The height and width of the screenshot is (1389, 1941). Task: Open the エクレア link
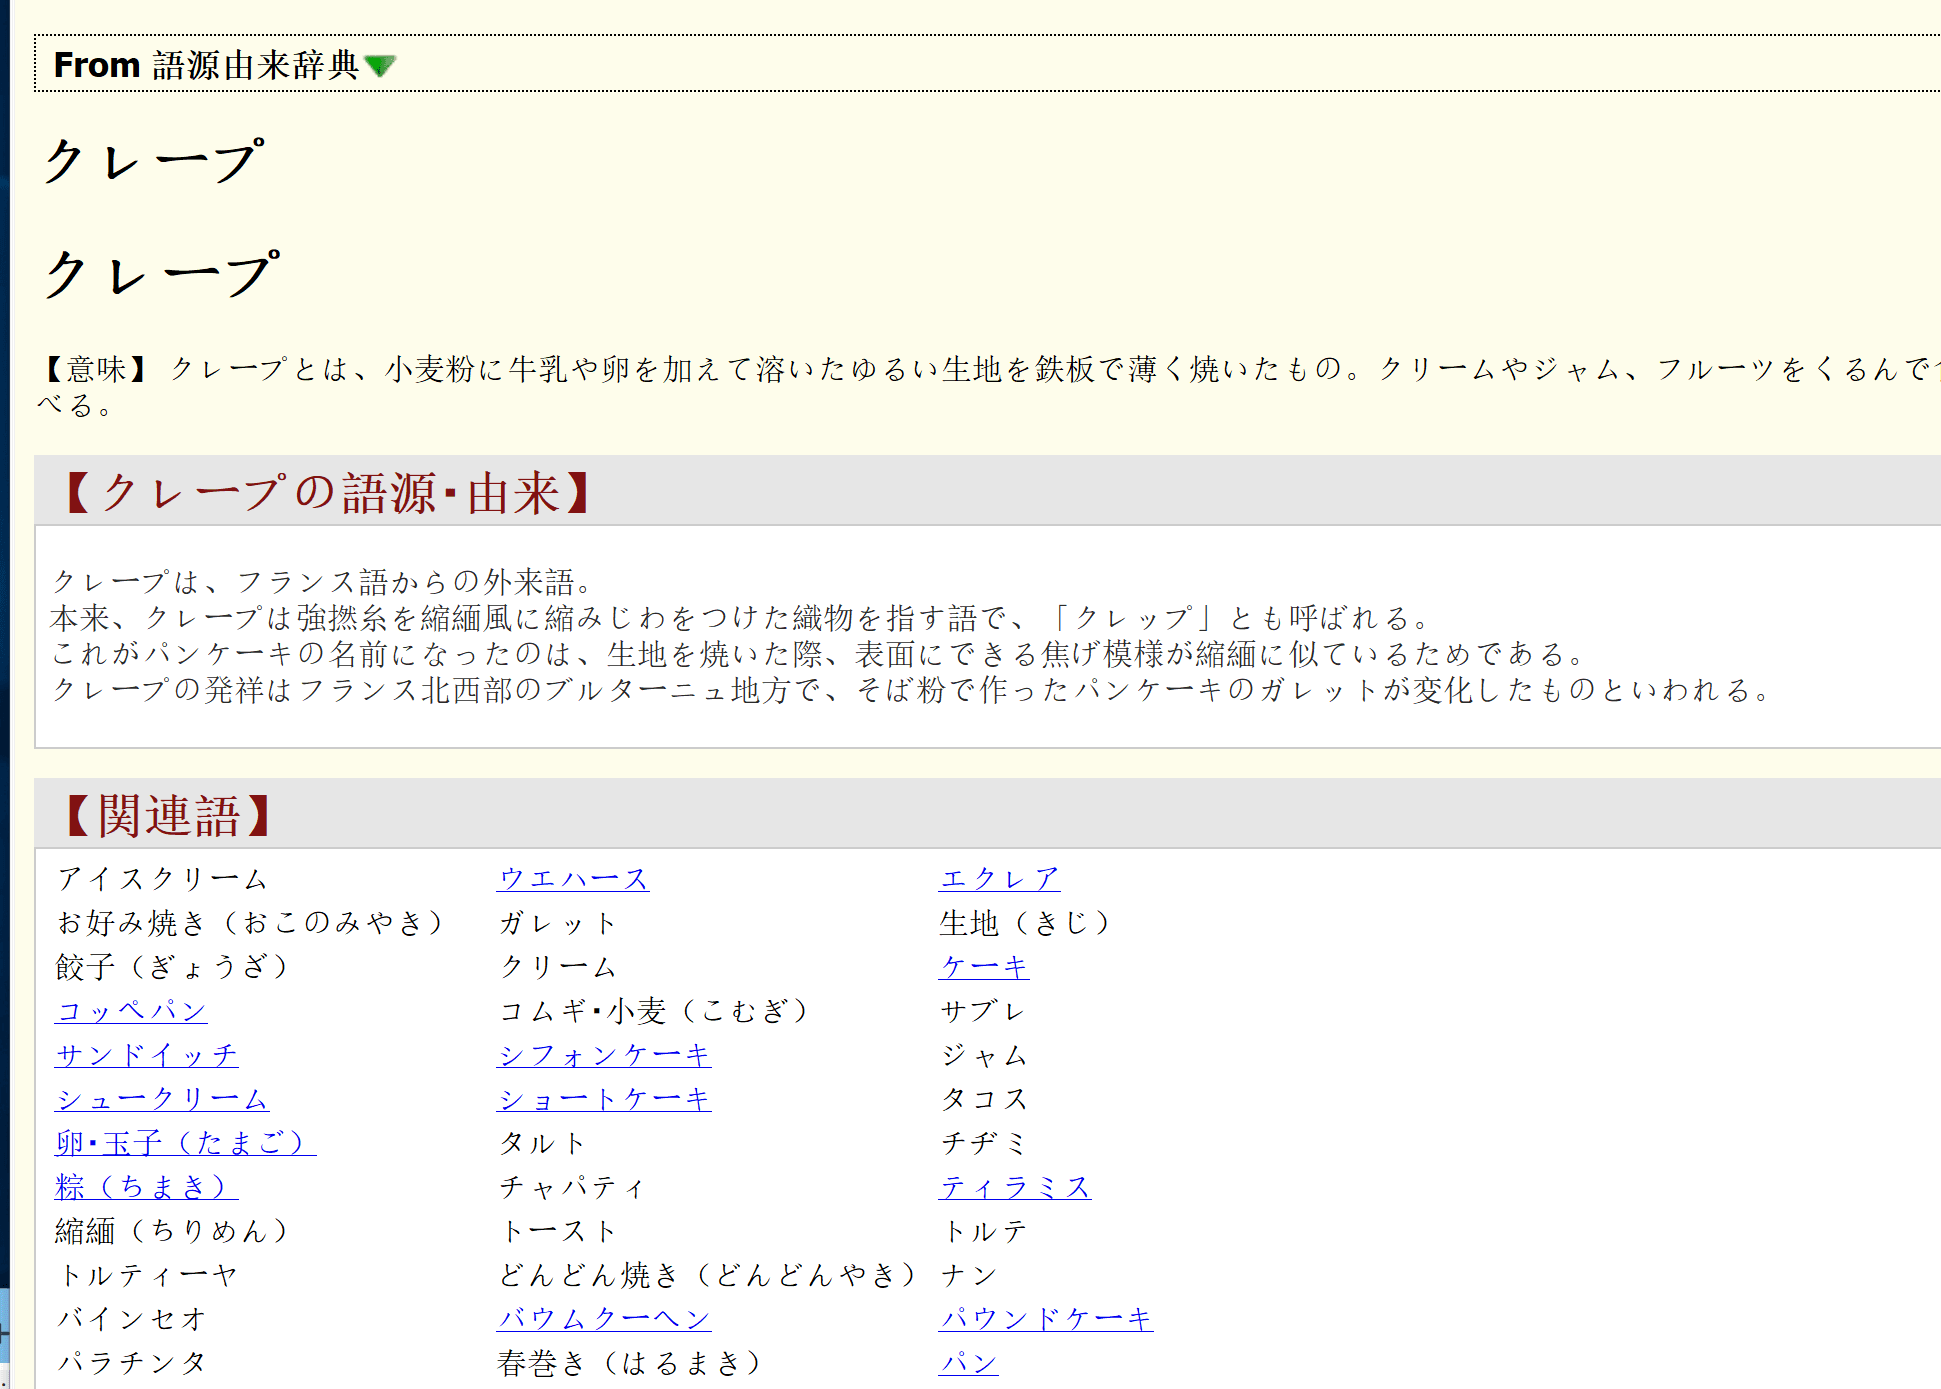pyautogui.click(x=999, y=879)
